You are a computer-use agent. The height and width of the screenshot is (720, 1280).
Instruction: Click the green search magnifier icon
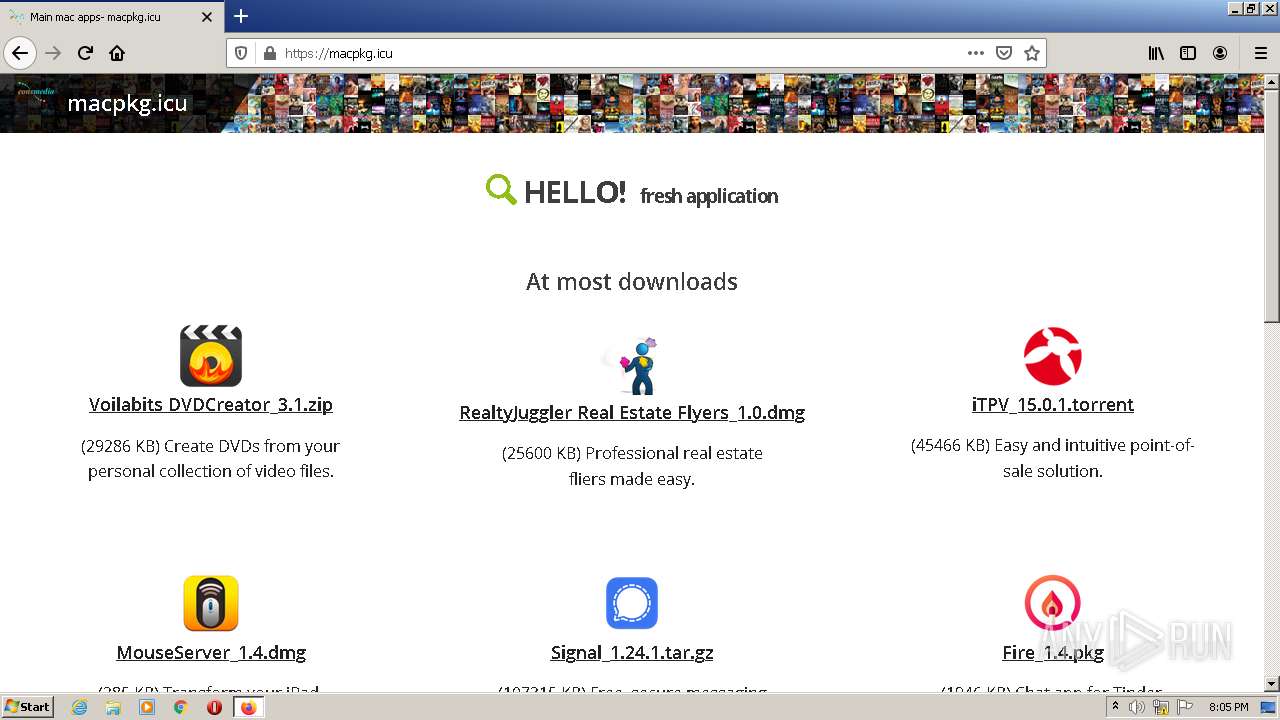pos(501,189)
